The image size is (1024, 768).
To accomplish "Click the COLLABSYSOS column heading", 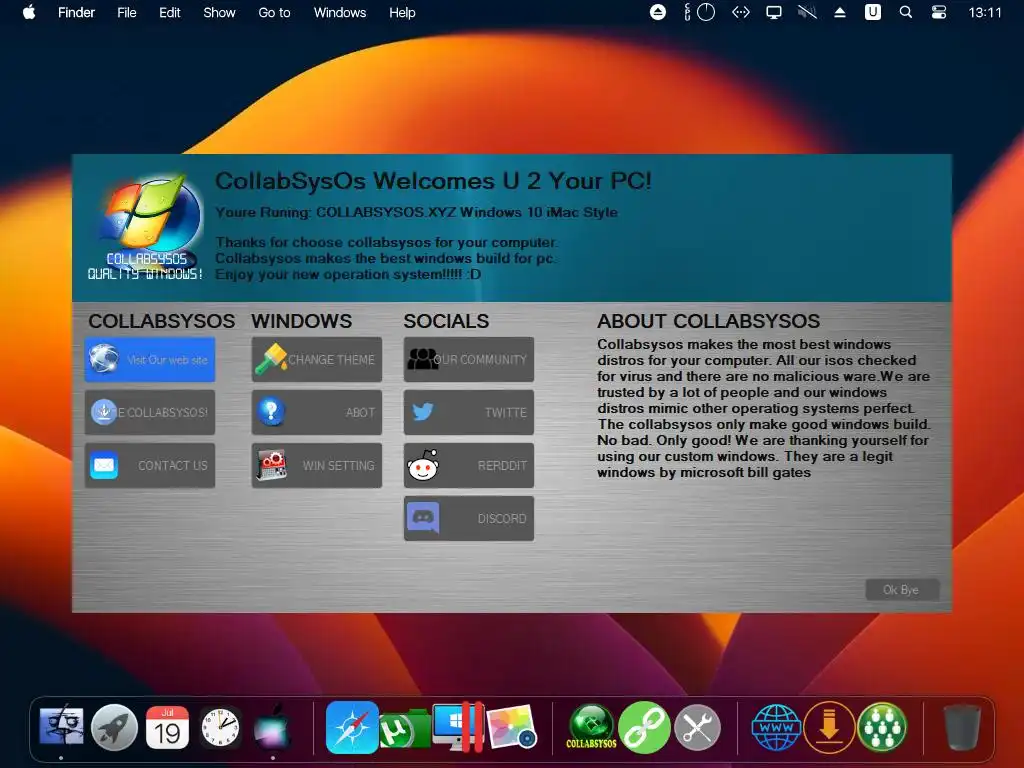I will (161, 321).
